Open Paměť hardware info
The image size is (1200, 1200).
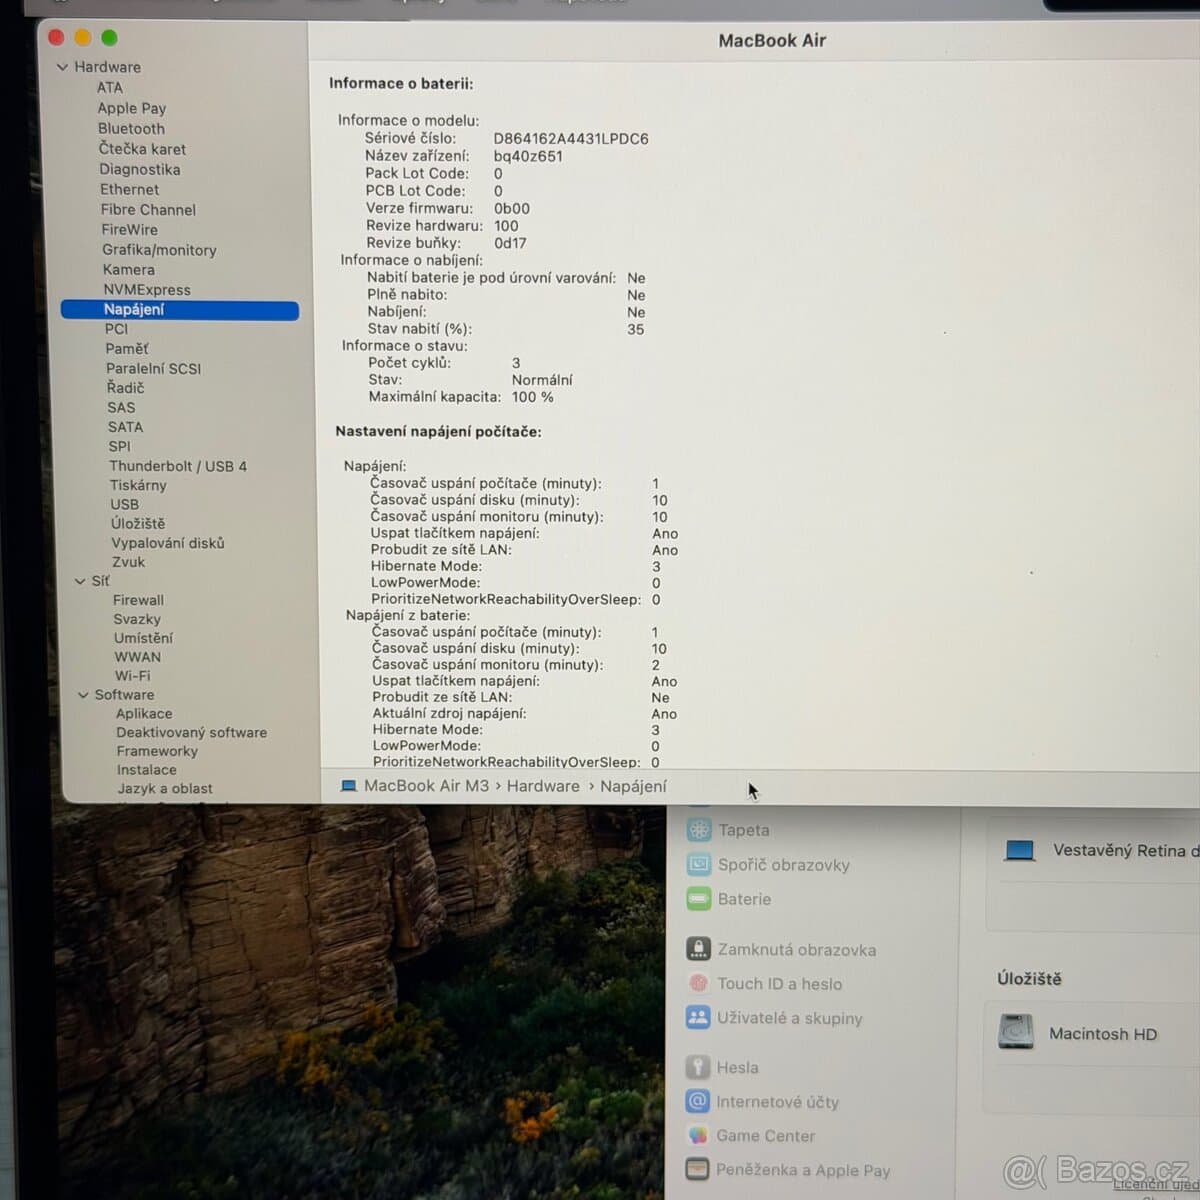pos(127,349)
